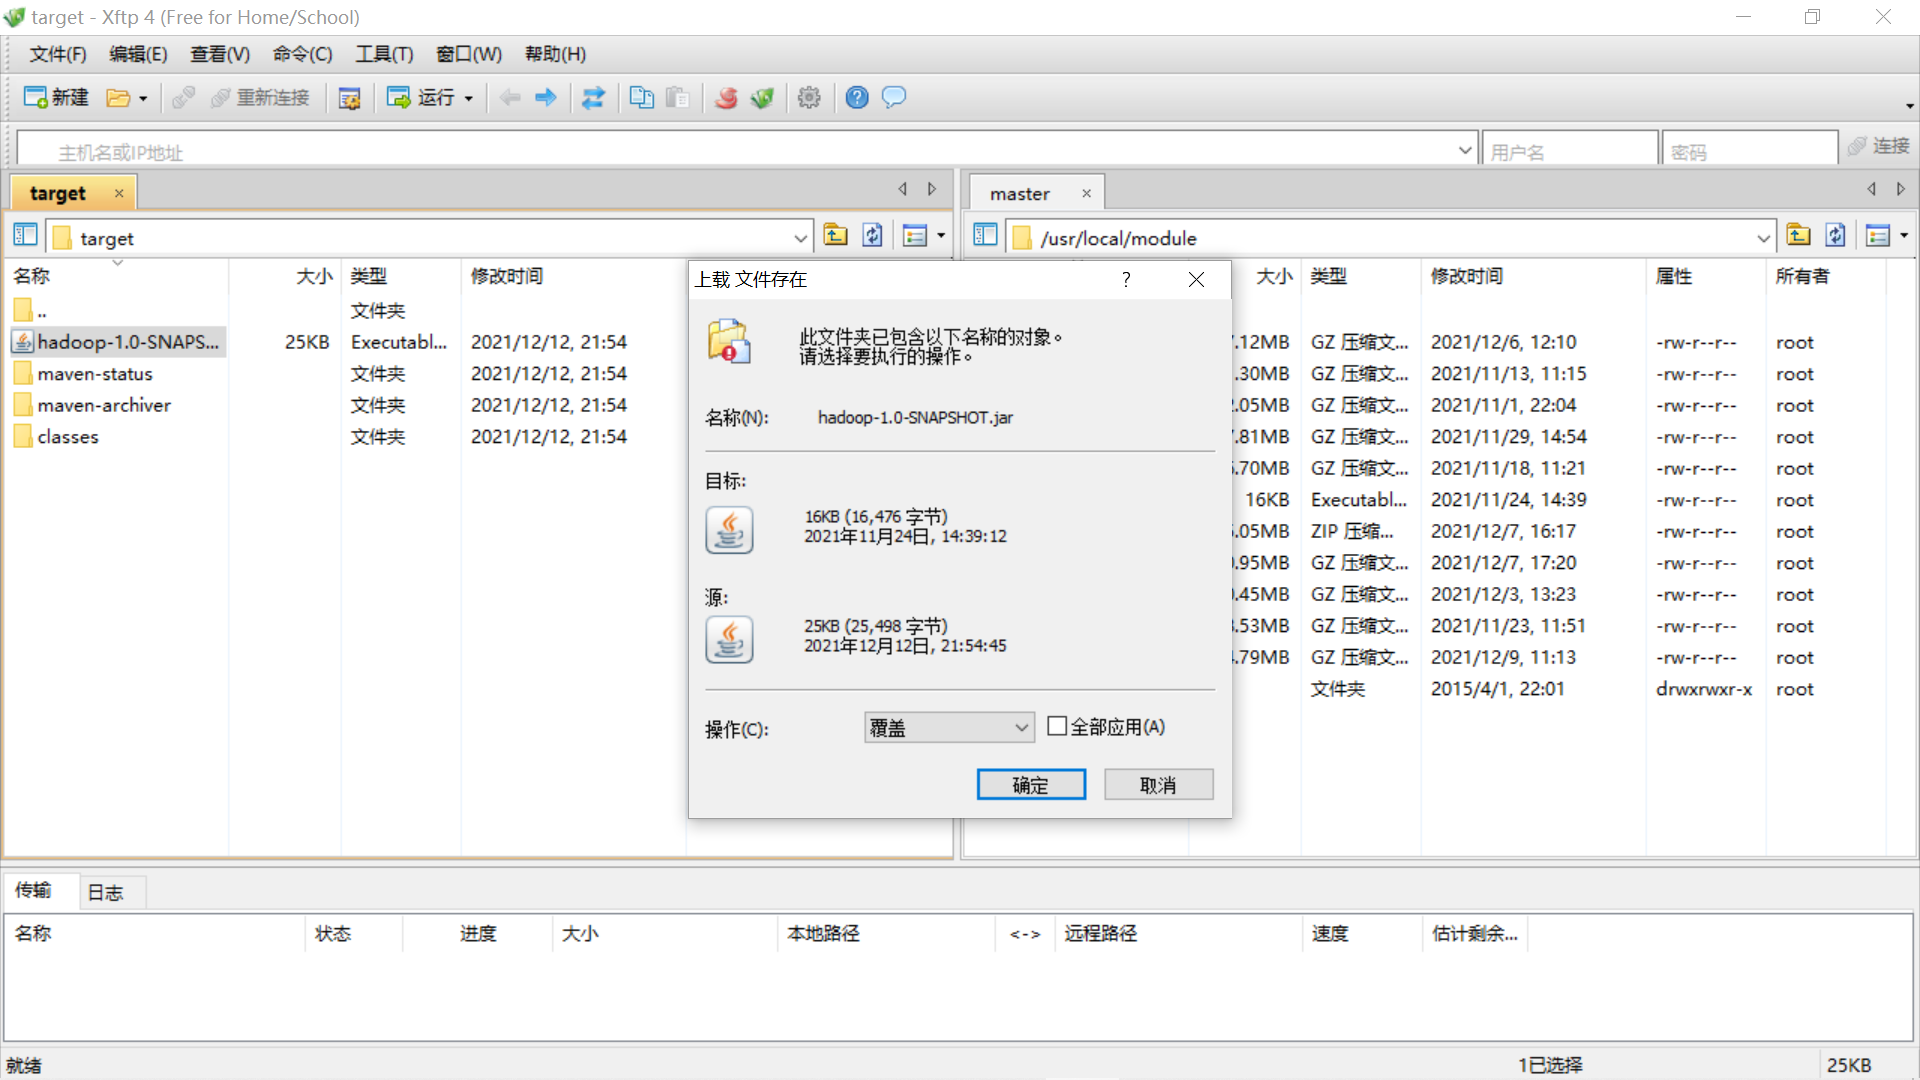The width and height of the screenshot is (1920, 1080).
Task: Click the blue right arrow transfer icon
Action: point(546,97)
